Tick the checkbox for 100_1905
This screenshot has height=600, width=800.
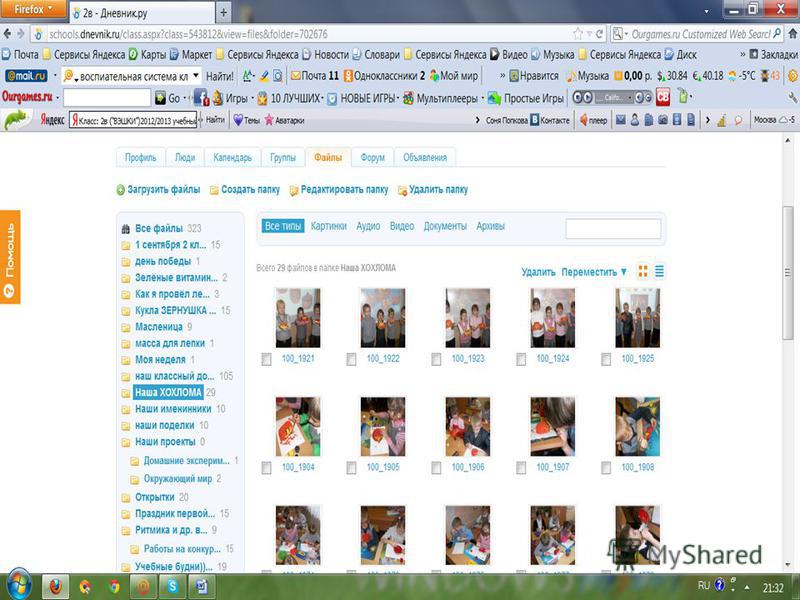[x=351, y=468]
